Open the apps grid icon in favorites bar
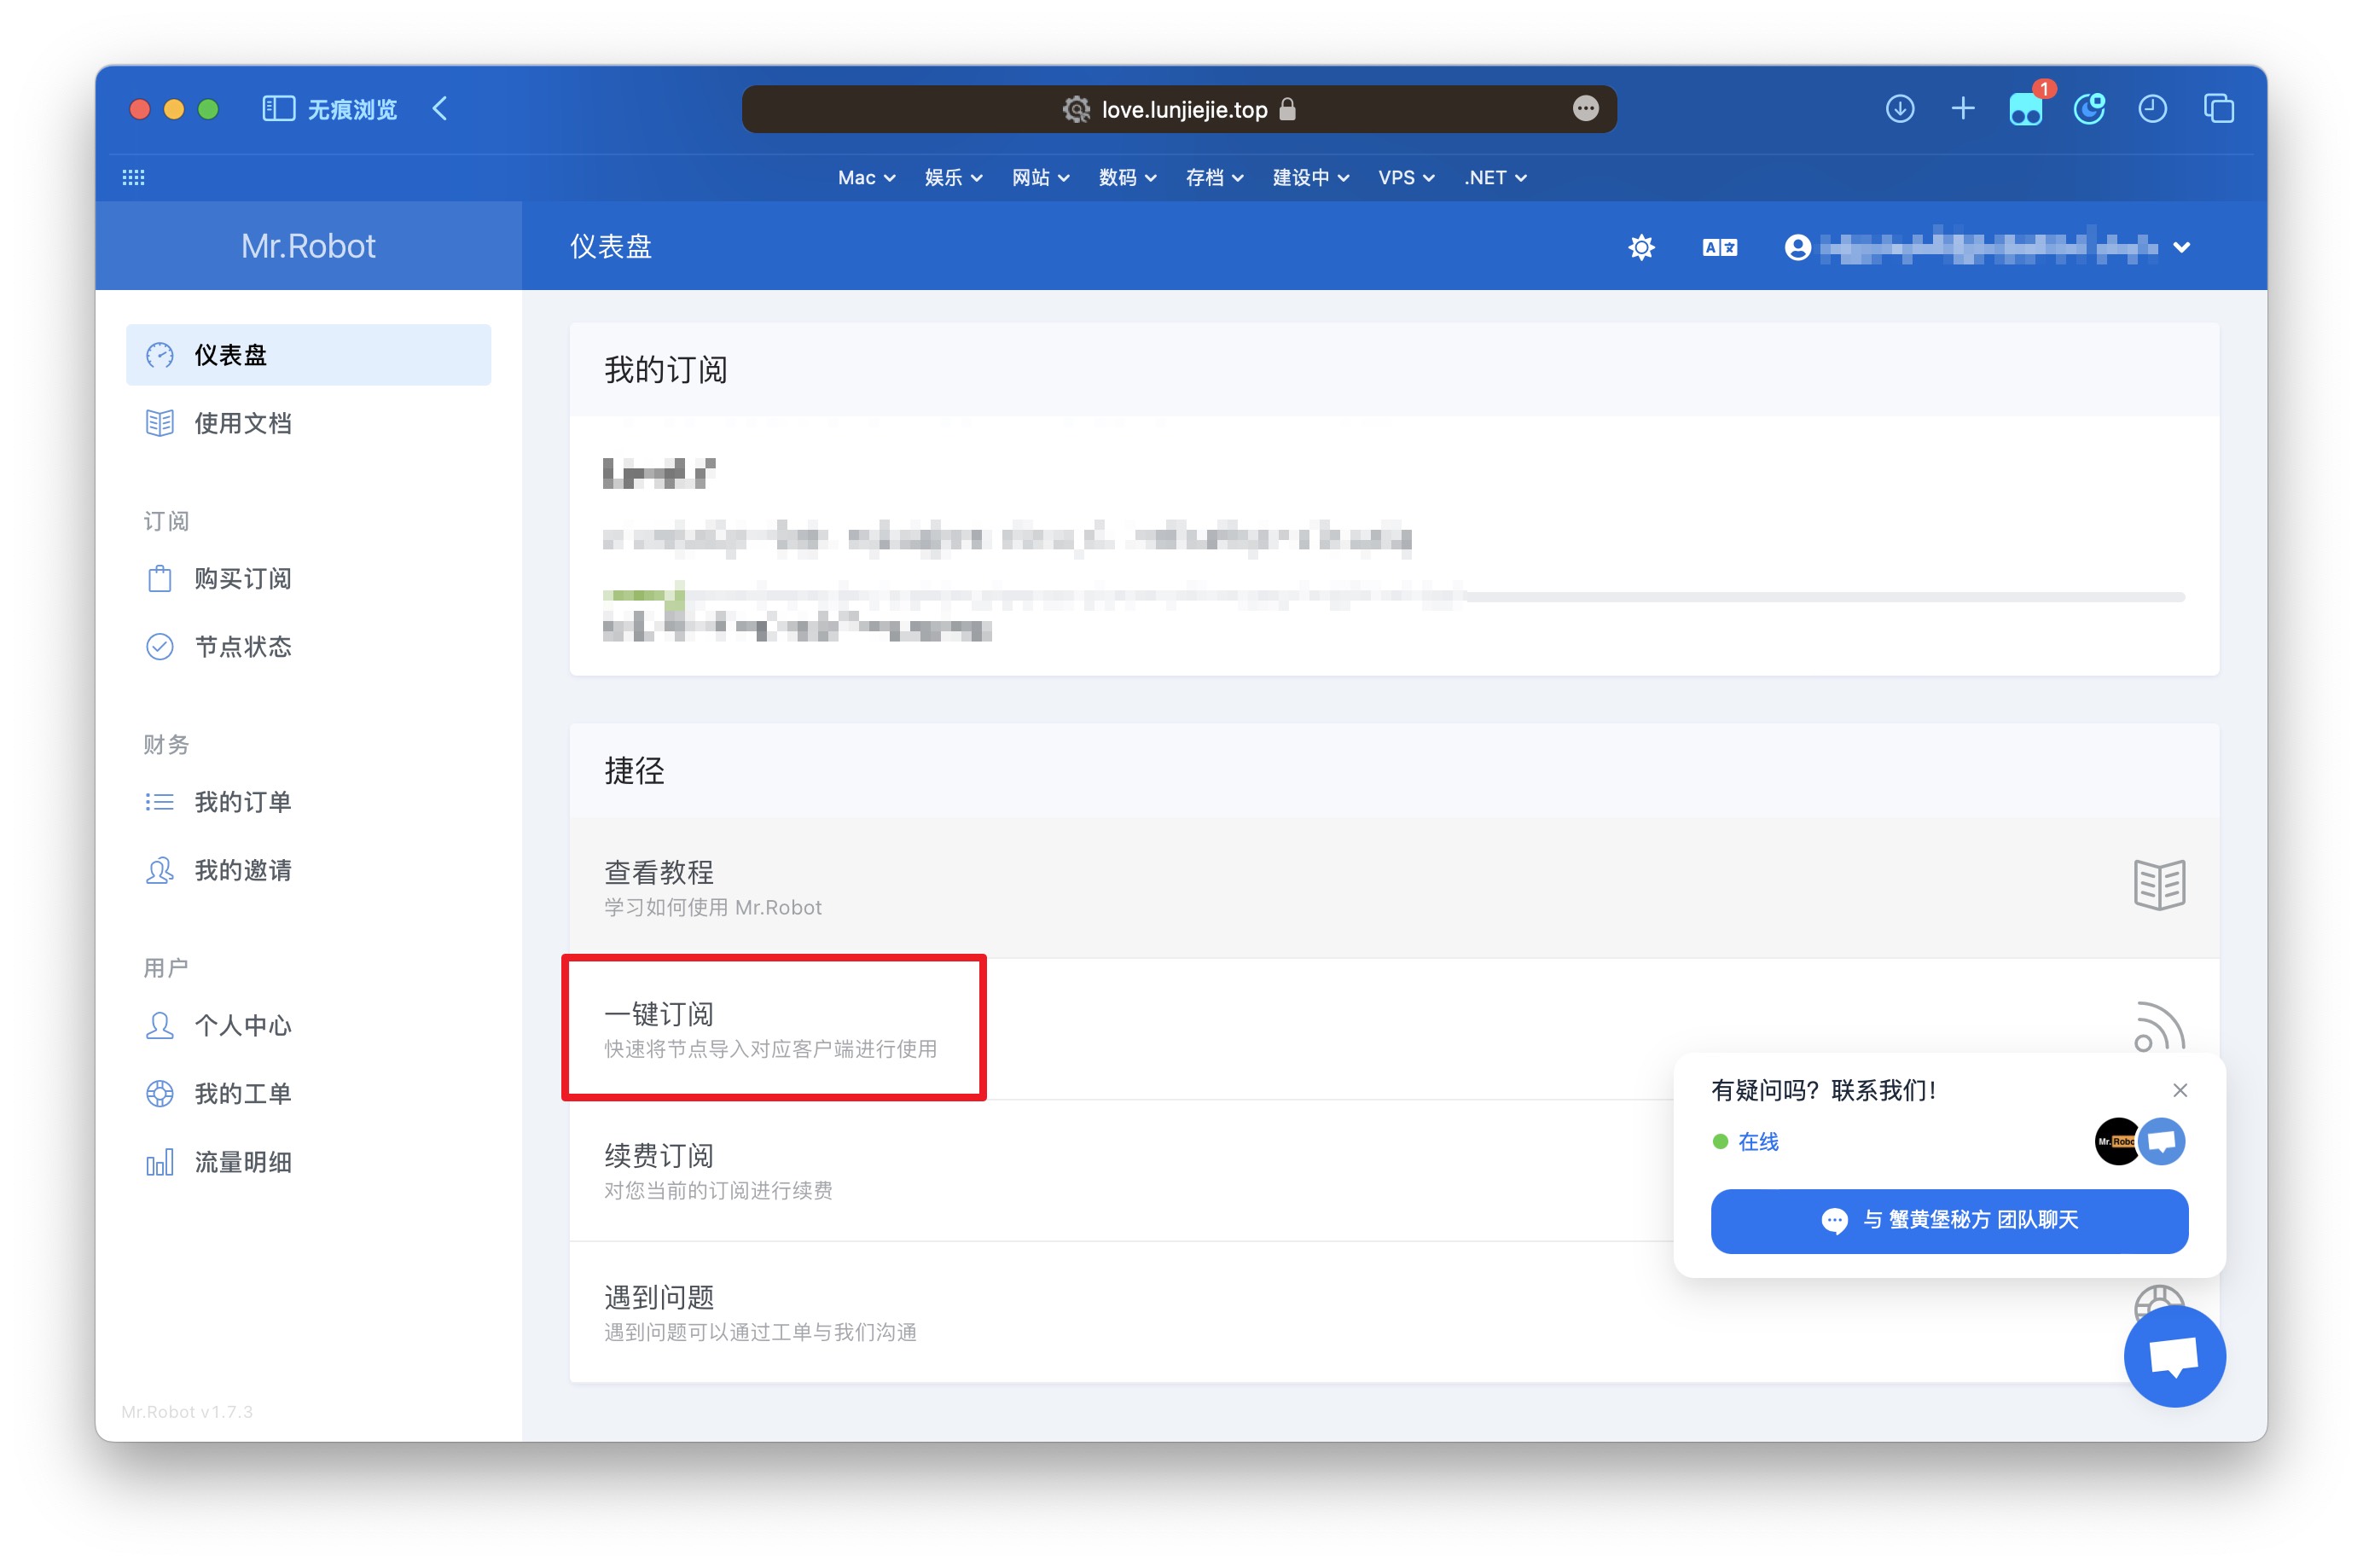Image resolution: width=2363 pixels, height=1568 pixels. click(x=133, y=178)
